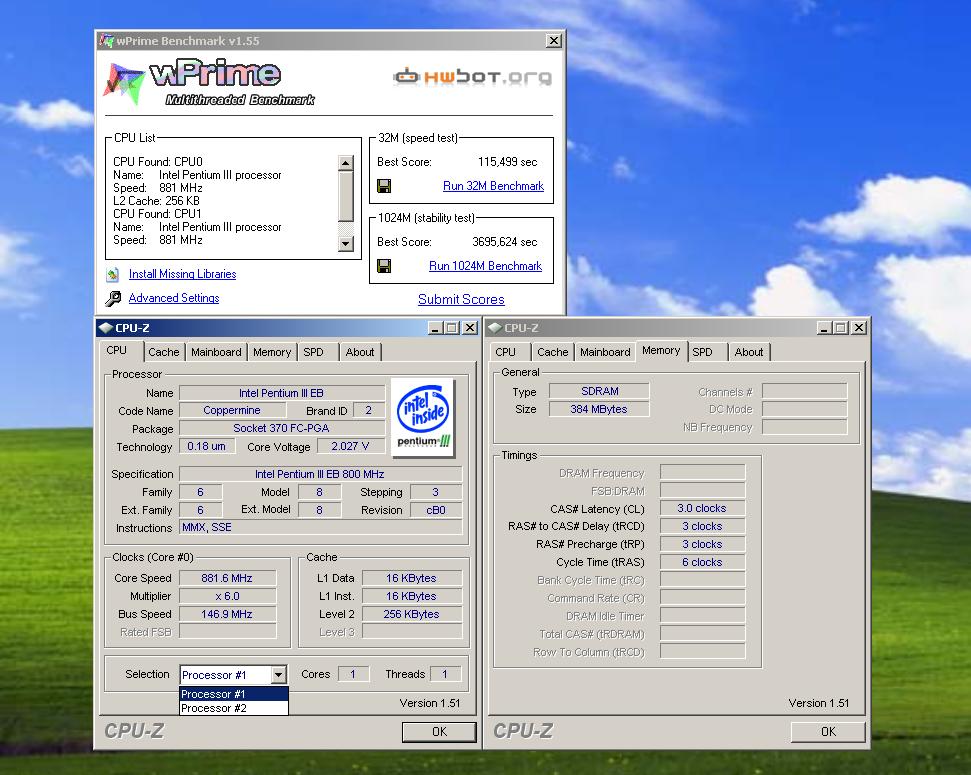Image resolution: width=971 pixels, height=775 pixels.
Task: Click the Revision cB0 value
Action: [x=436, y=510]
